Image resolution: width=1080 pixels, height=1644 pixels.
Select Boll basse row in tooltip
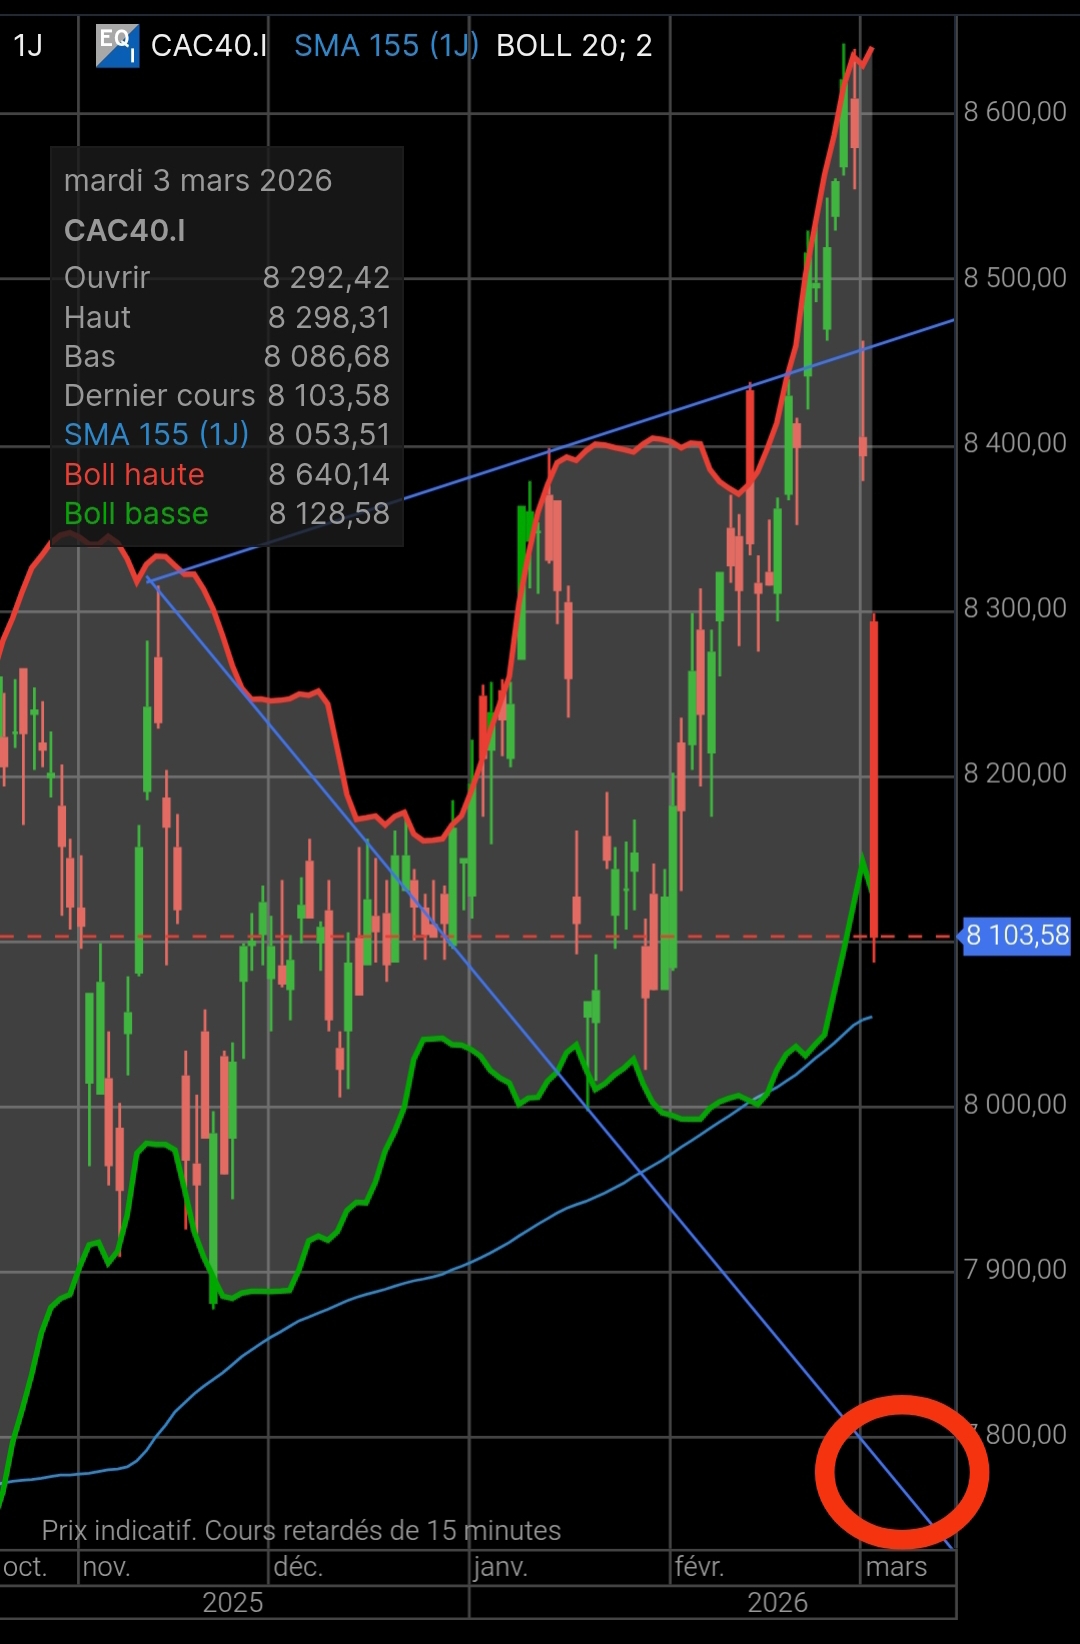coord(227,514)
